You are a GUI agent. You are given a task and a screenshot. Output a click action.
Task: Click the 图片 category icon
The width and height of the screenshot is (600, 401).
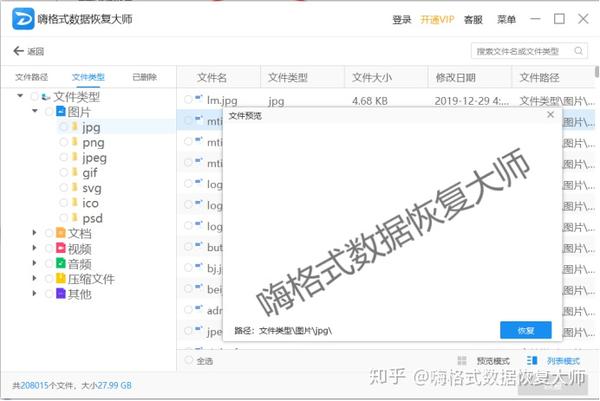(61, 111)
